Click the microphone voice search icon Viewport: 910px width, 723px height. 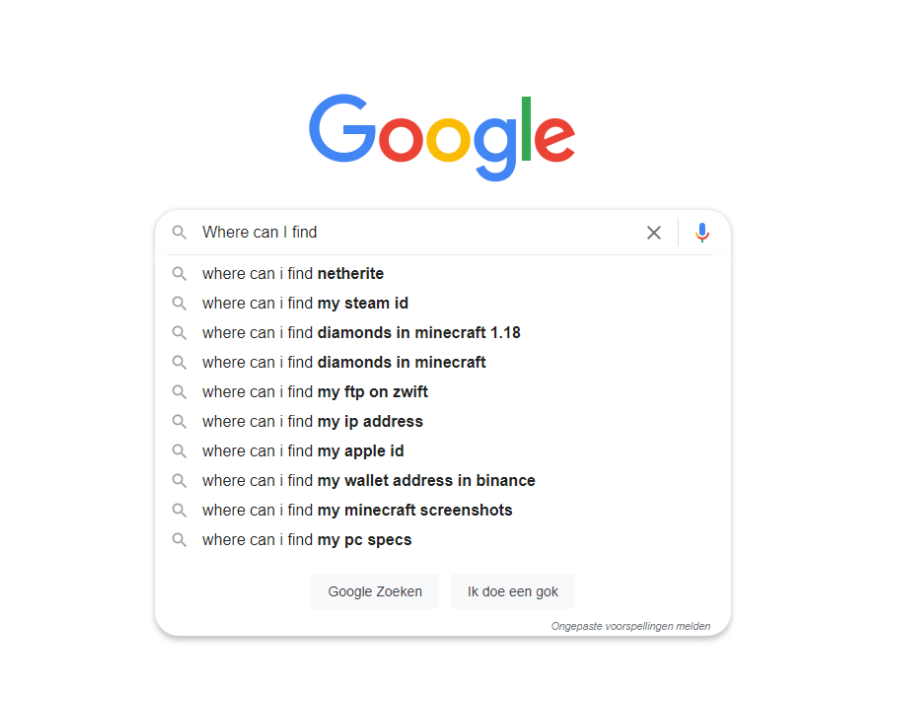click(x=702, y=233)
